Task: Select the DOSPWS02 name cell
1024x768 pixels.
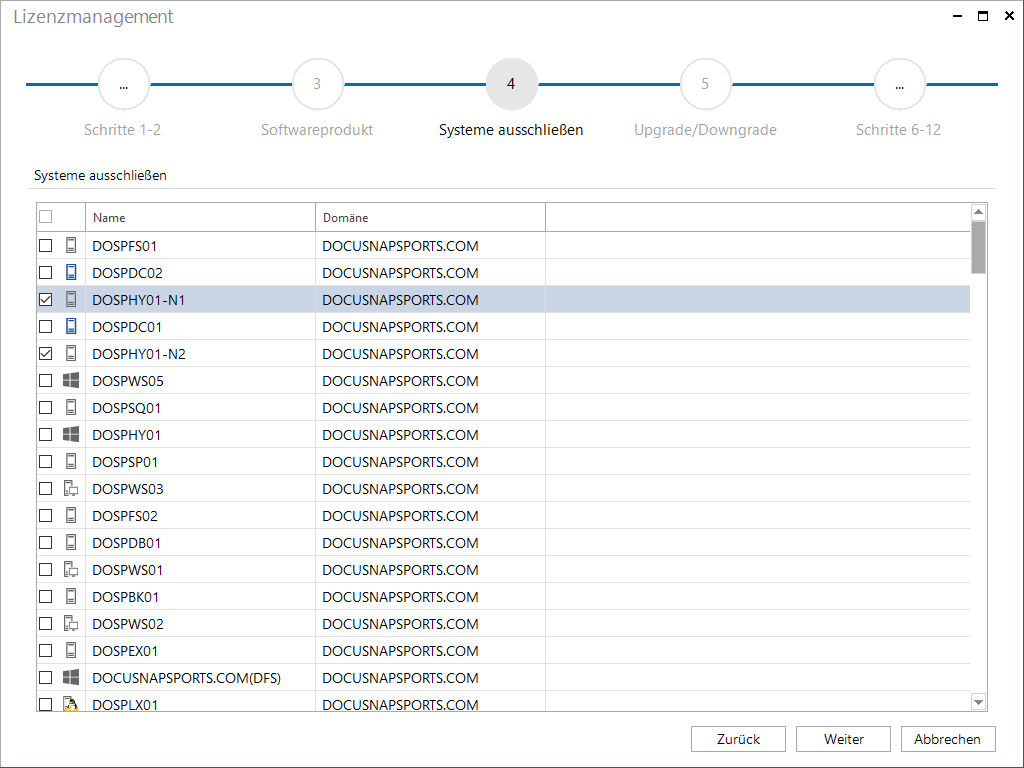Action: click(200, 624)
